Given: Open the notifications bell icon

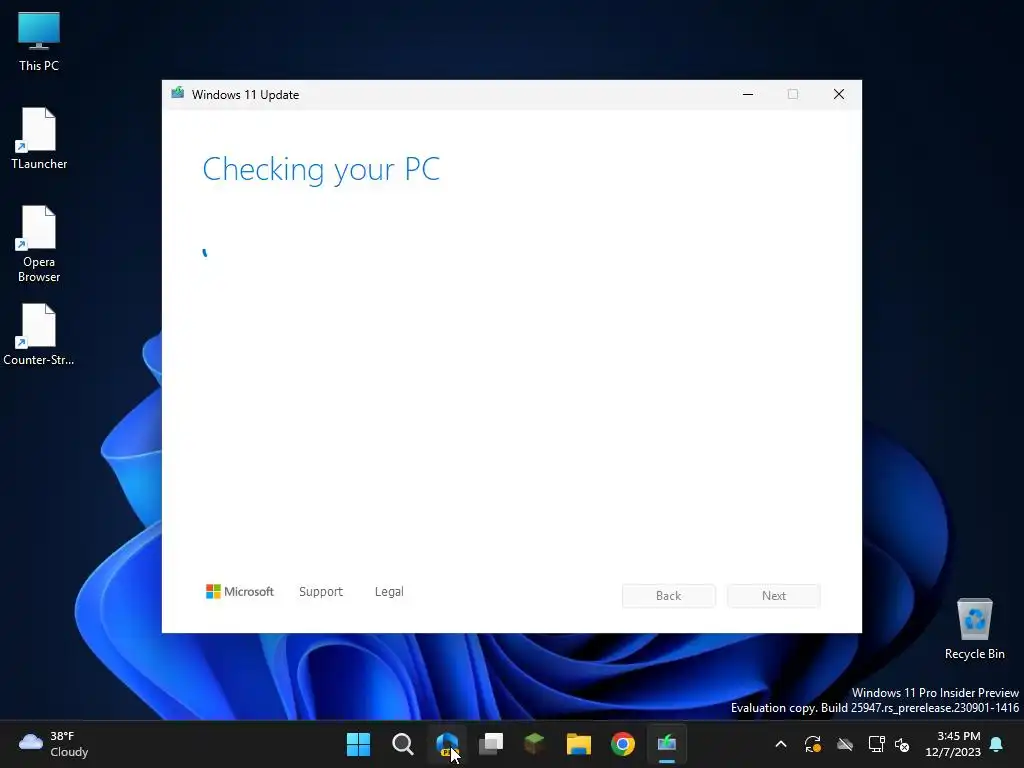Looking at the screenshot, I should 996,744.
